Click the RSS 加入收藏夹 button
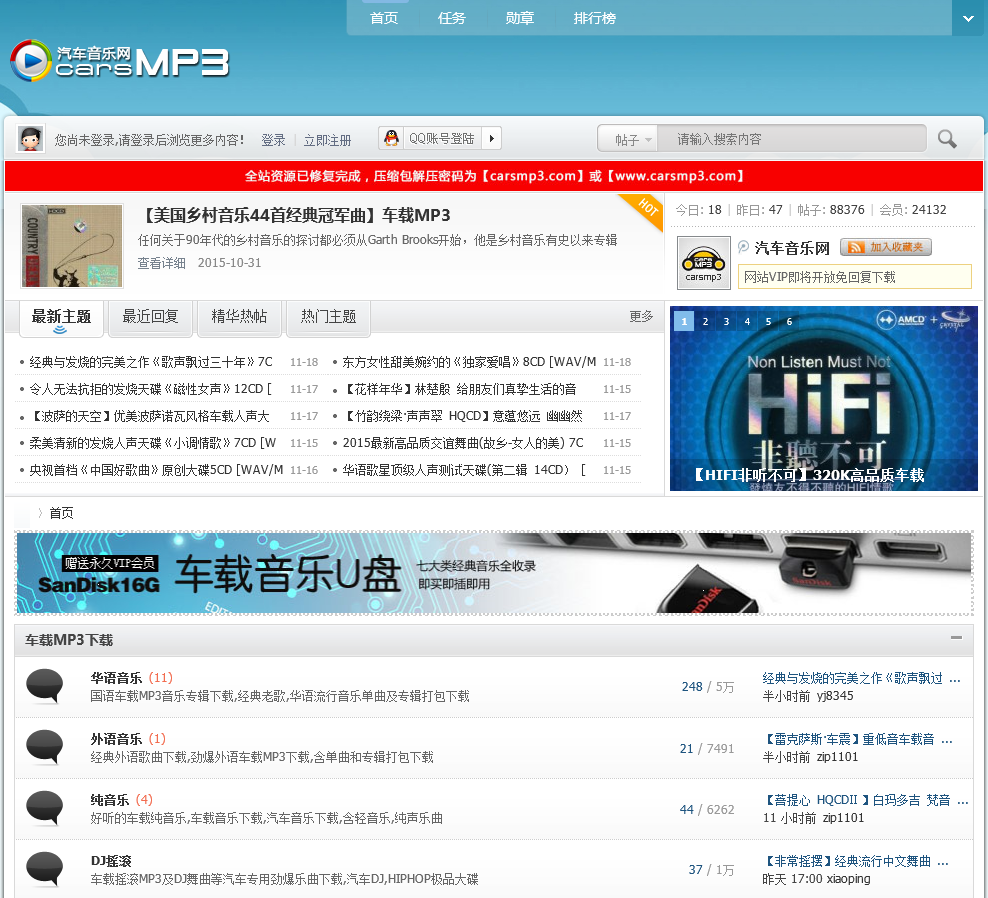 (x=885, y=247)
